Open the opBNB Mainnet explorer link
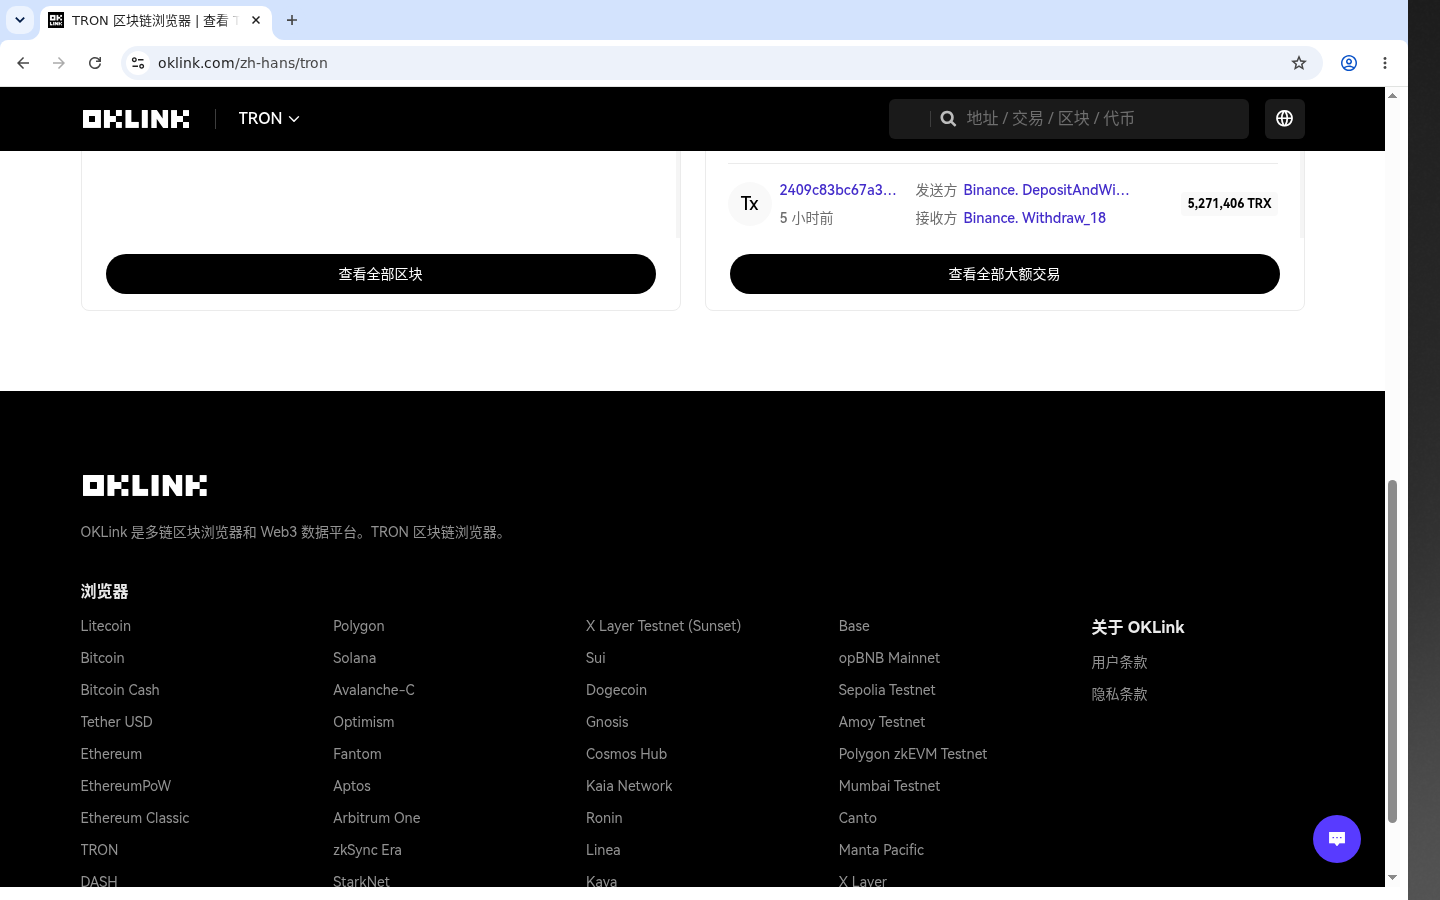The image size is (1440, 900). pos(889,658)
